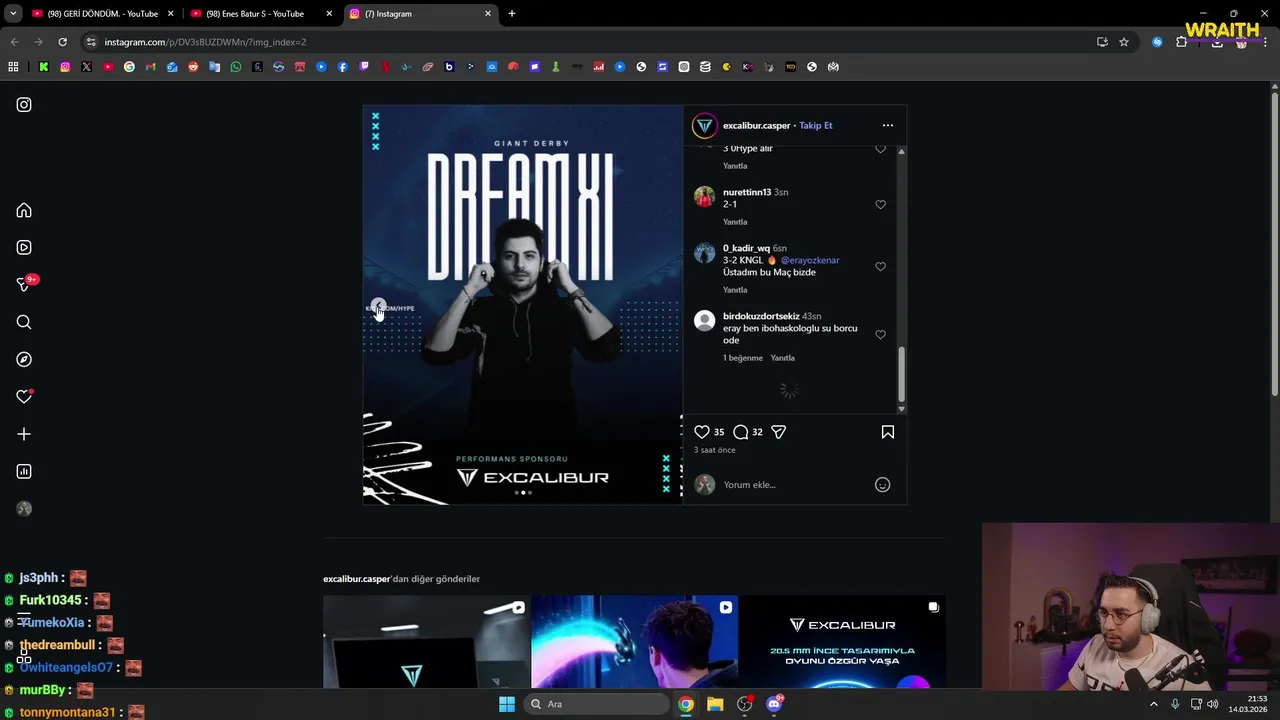Viewport: 1280px width, 720px height.
Task: Open Chrome from the taskbar
Action: pos(686,704)
